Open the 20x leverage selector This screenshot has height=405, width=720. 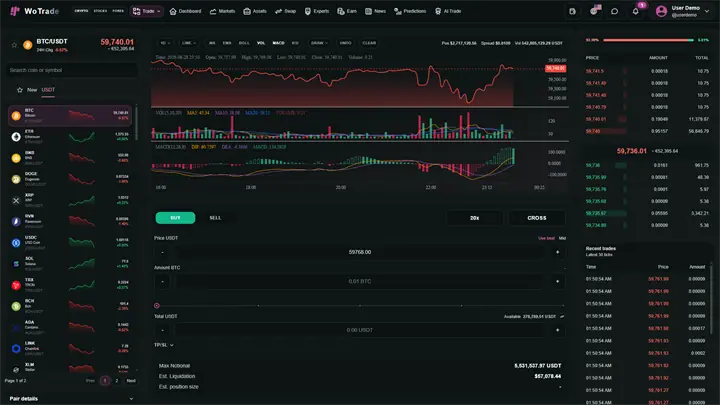coord(474,218)
